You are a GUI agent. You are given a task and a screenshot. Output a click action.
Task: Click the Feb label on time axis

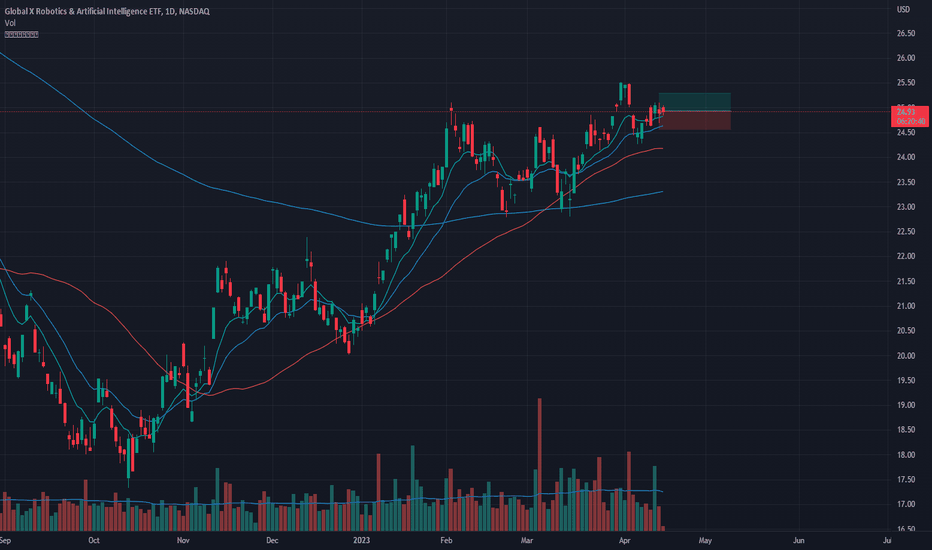446,540
